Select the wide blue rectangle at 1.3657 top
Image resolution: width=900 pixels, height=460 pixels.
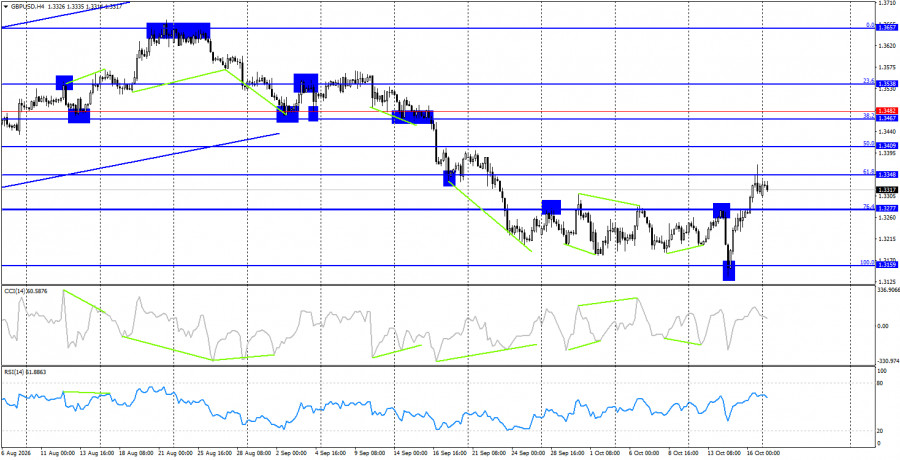click(x=178, y=30)
